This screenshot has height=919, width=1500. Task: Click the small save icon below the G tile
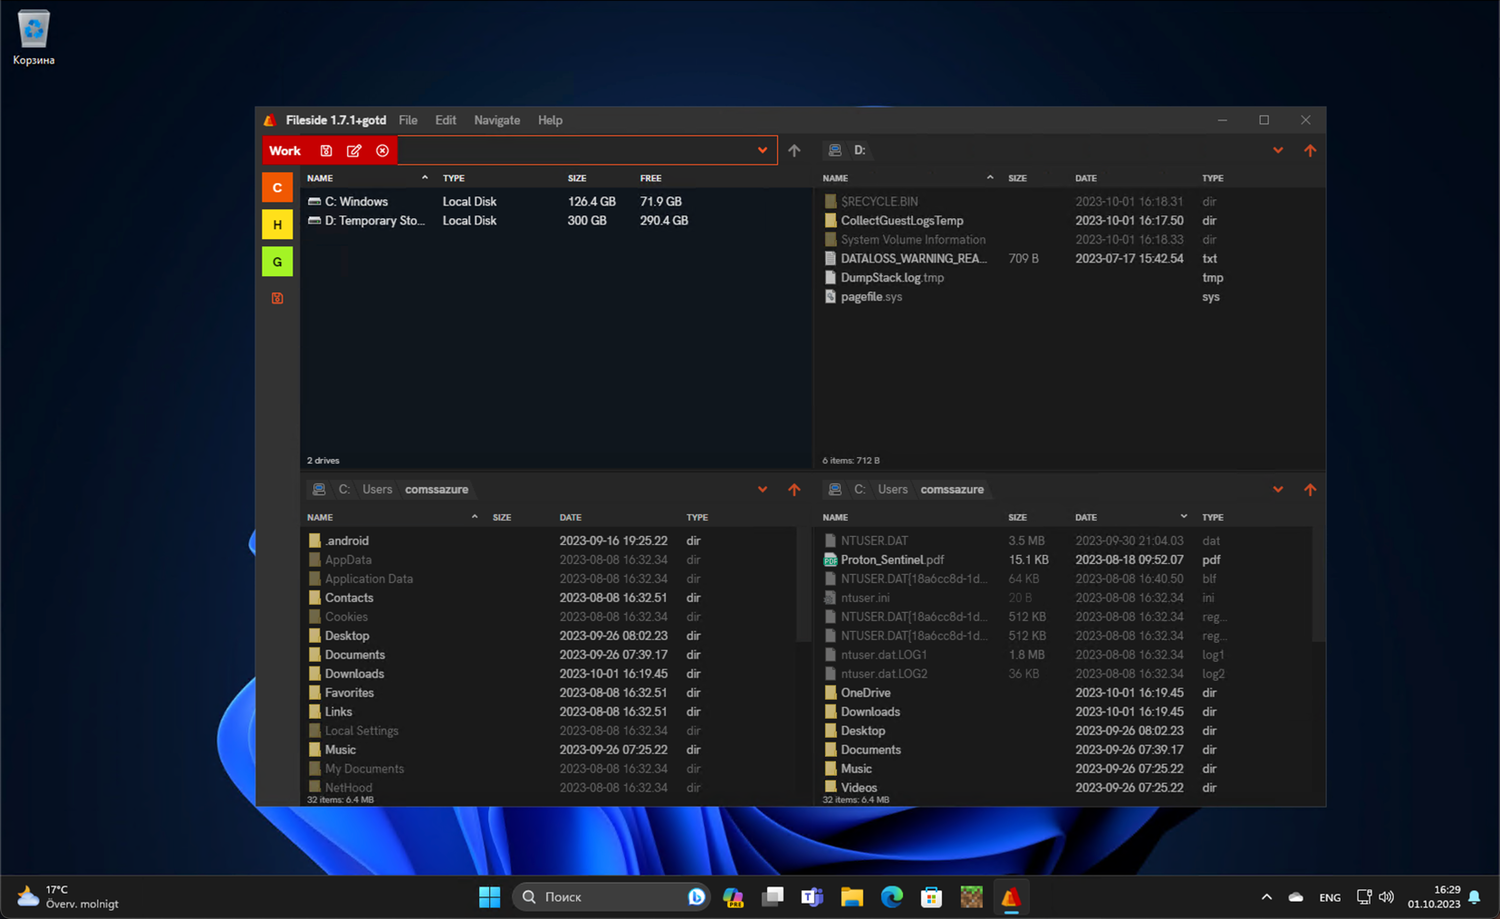coord(277,298)
